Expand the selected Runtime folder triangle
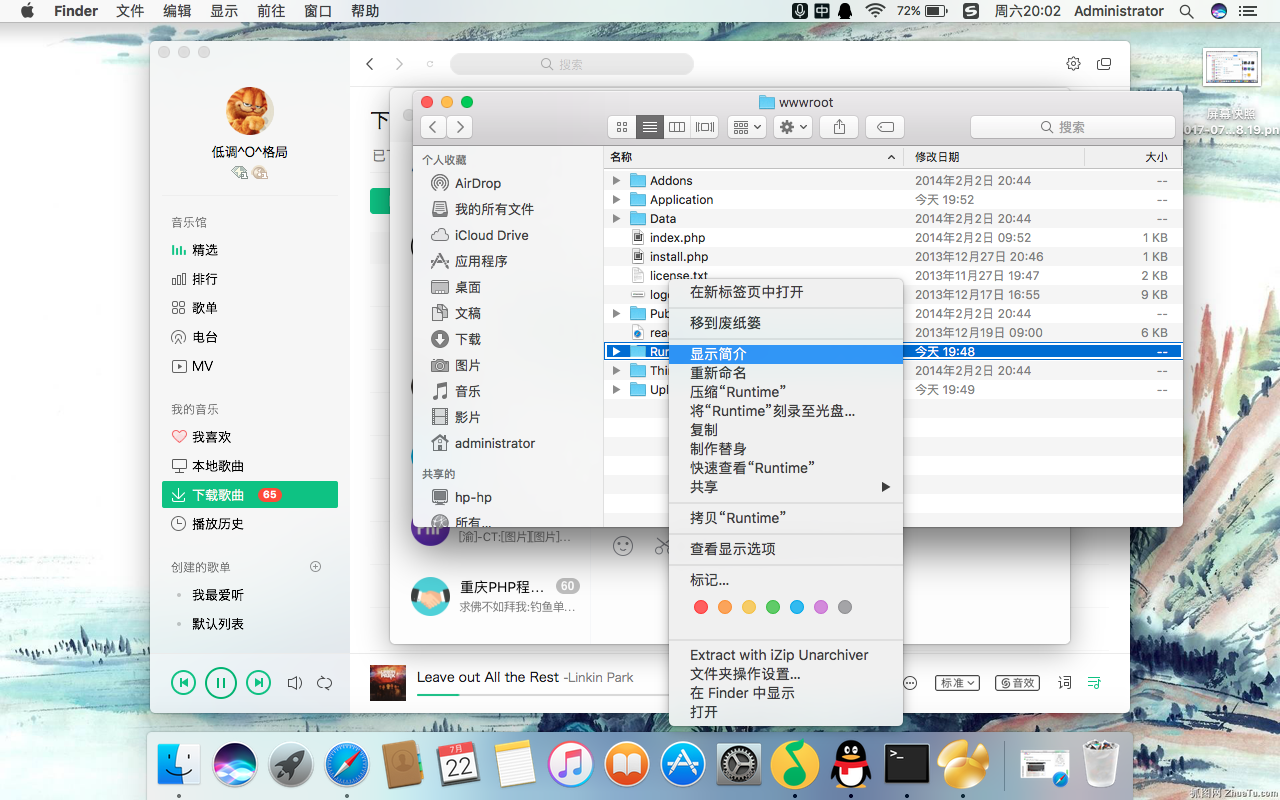The height and width of the screenshot is (800, 1280). (616, 352)
